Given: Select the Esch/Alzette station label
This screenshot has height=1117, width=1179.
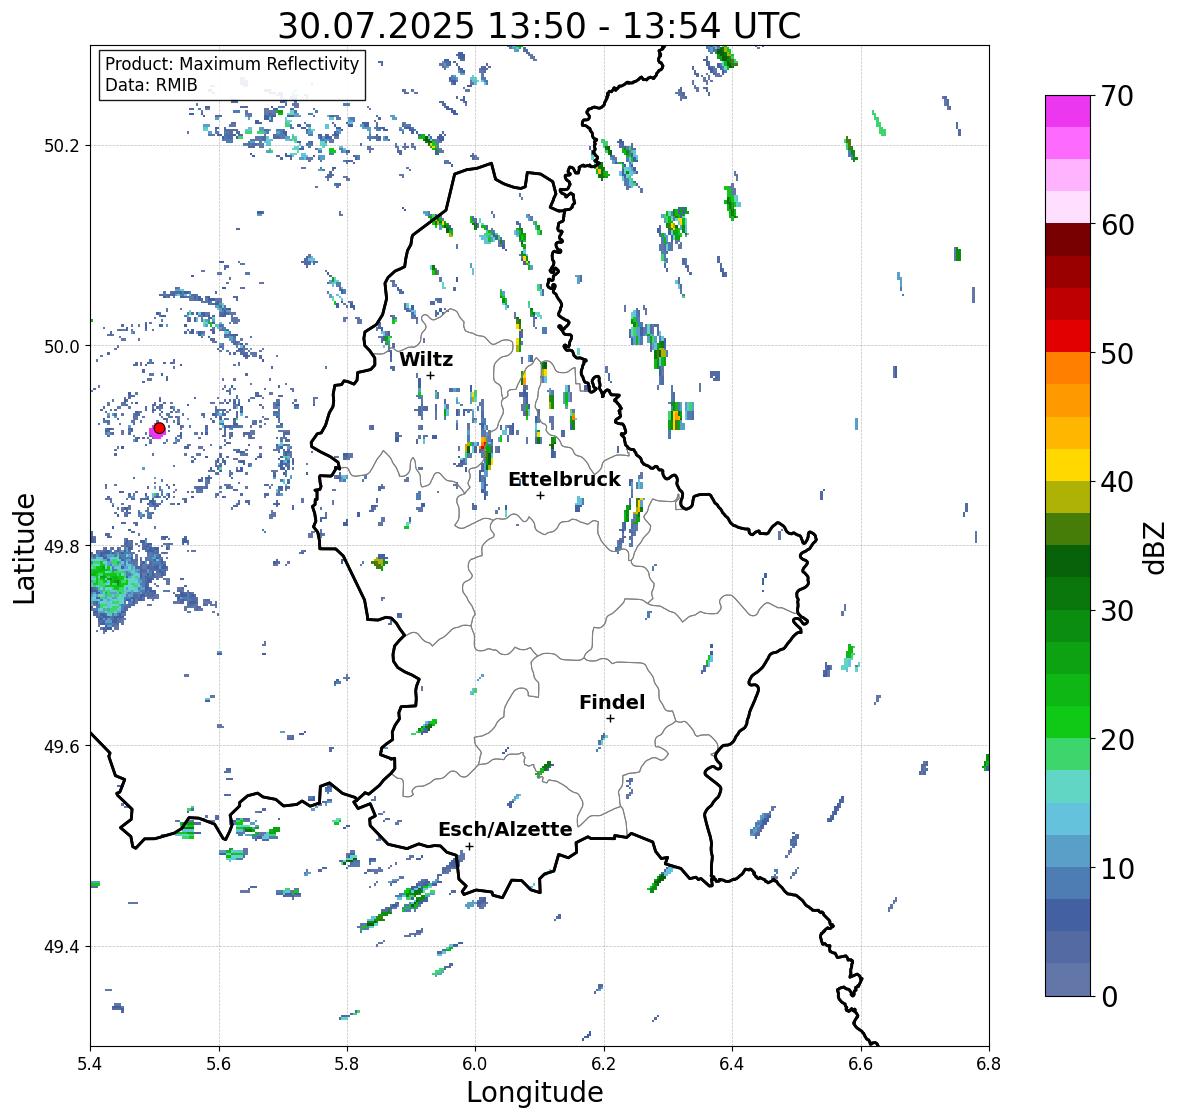Looking at the screenshot, I should 505,829.
